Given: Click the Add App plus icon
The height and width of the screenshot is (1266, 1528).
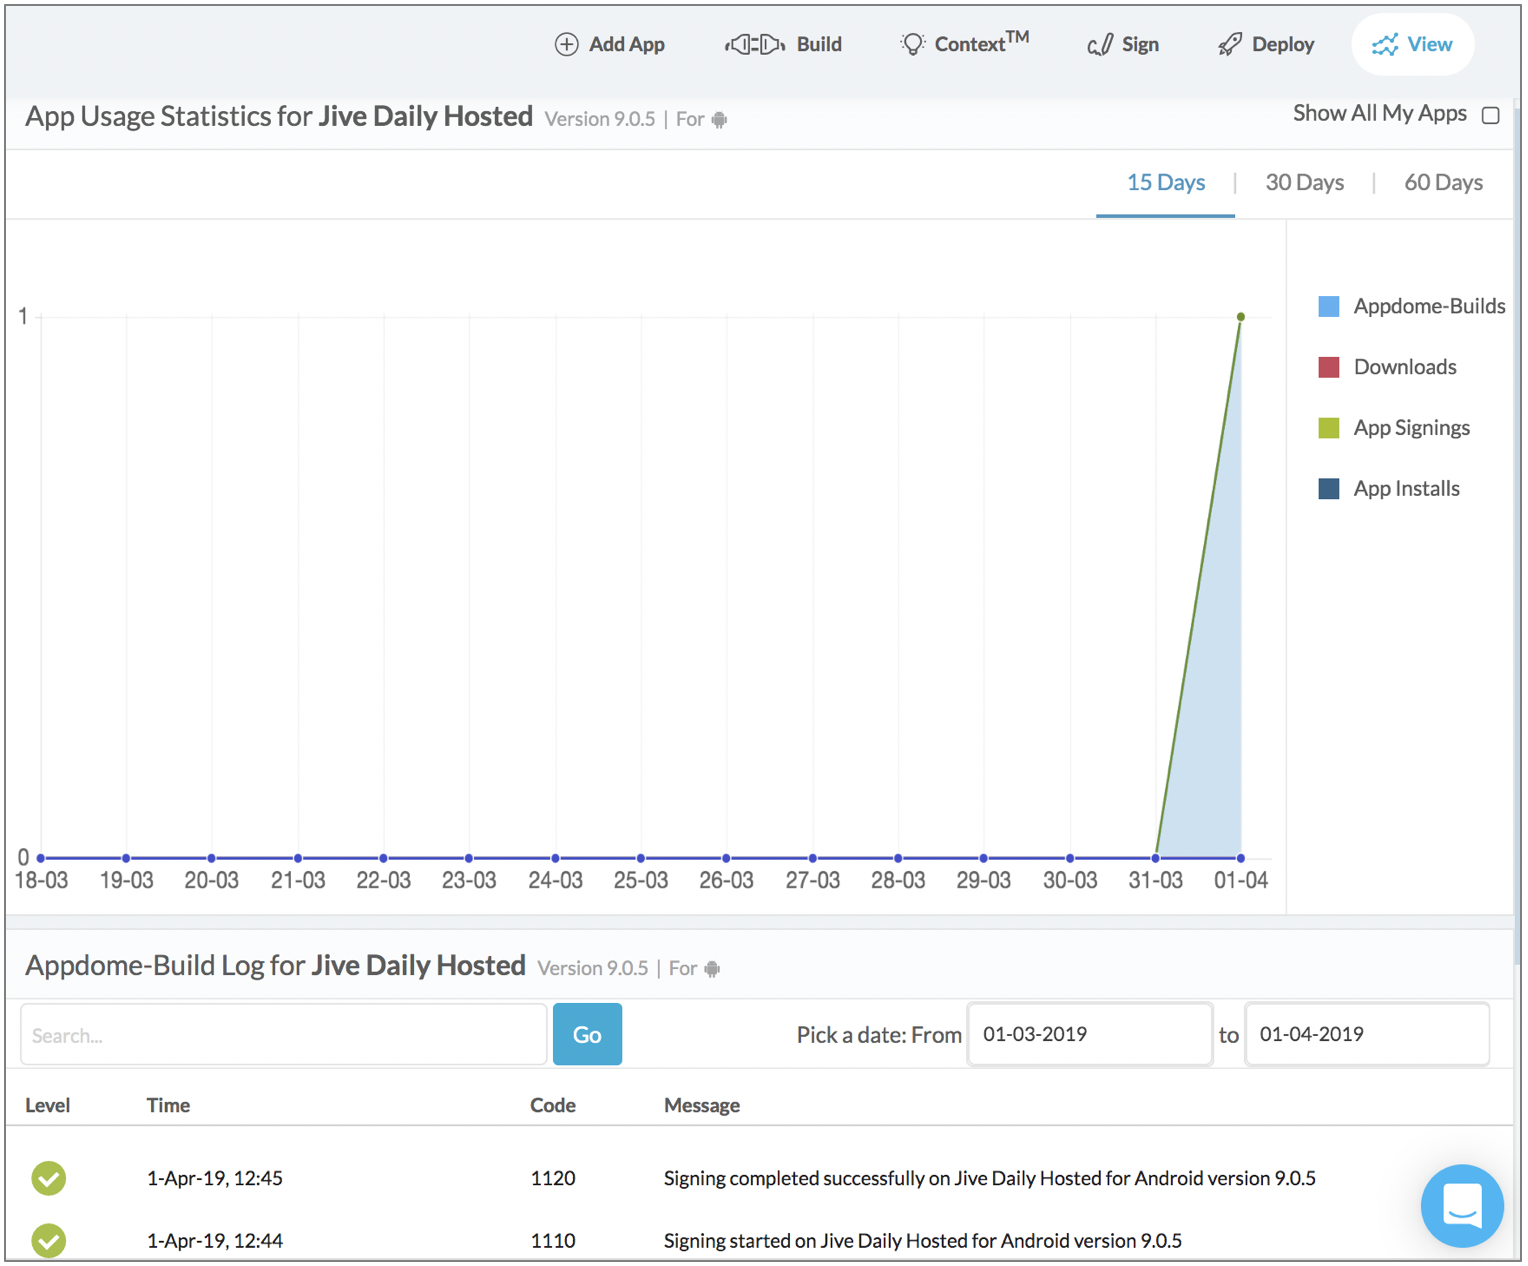Looking at the screenshot, I should (567, 44).
